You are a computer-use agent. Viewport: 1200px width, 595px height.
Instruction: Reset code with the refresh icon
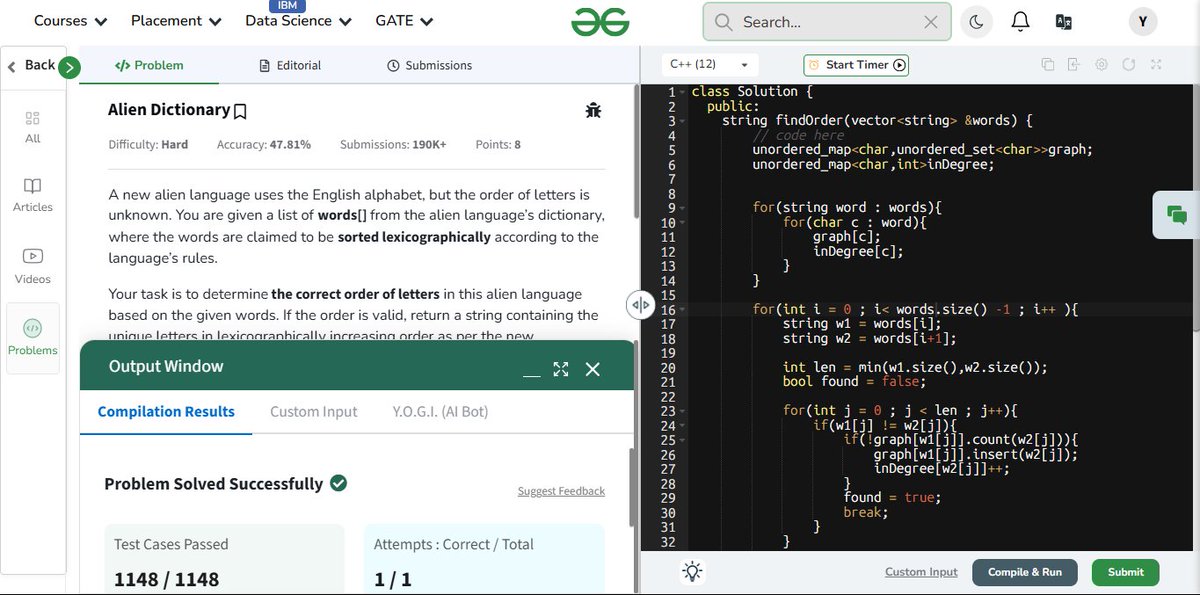tap(1128, 64)
